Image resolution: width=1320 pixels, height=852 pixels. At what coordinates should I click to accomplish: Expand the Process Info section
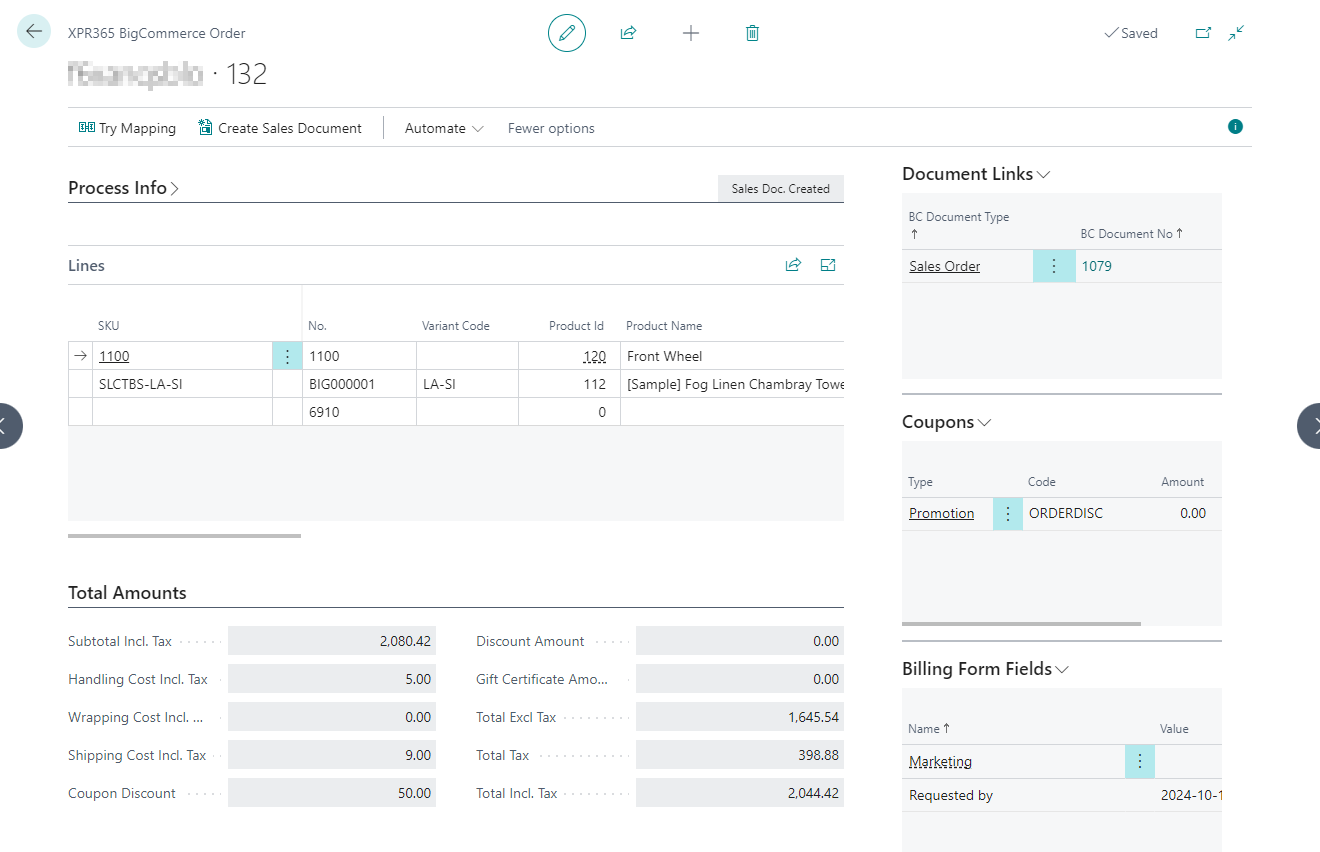click(124, 188)
